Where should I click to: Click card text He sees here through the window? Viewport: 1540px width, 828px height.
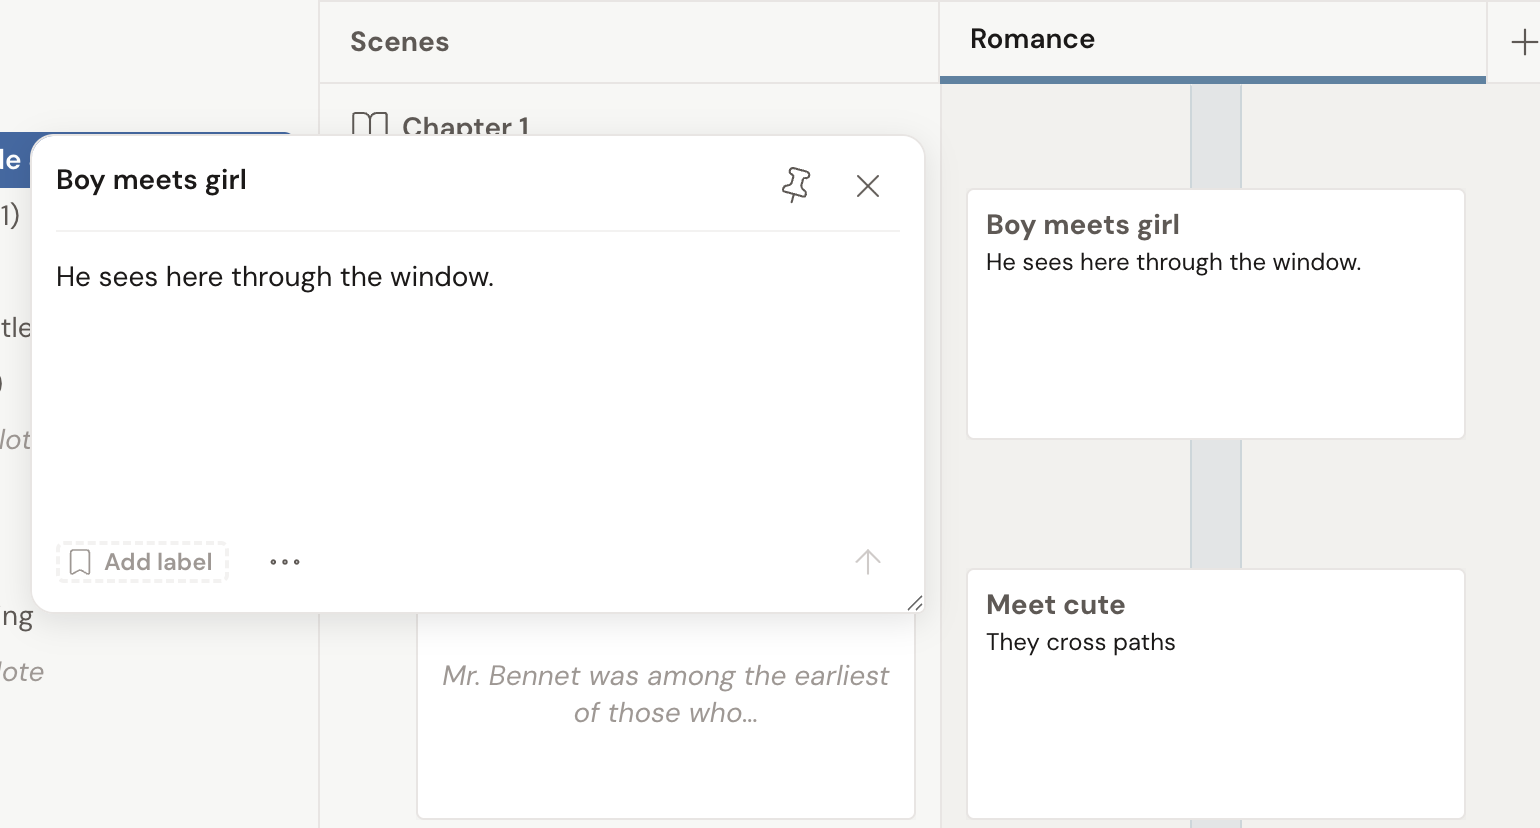pyautogui.click(x=1173, y=262)
